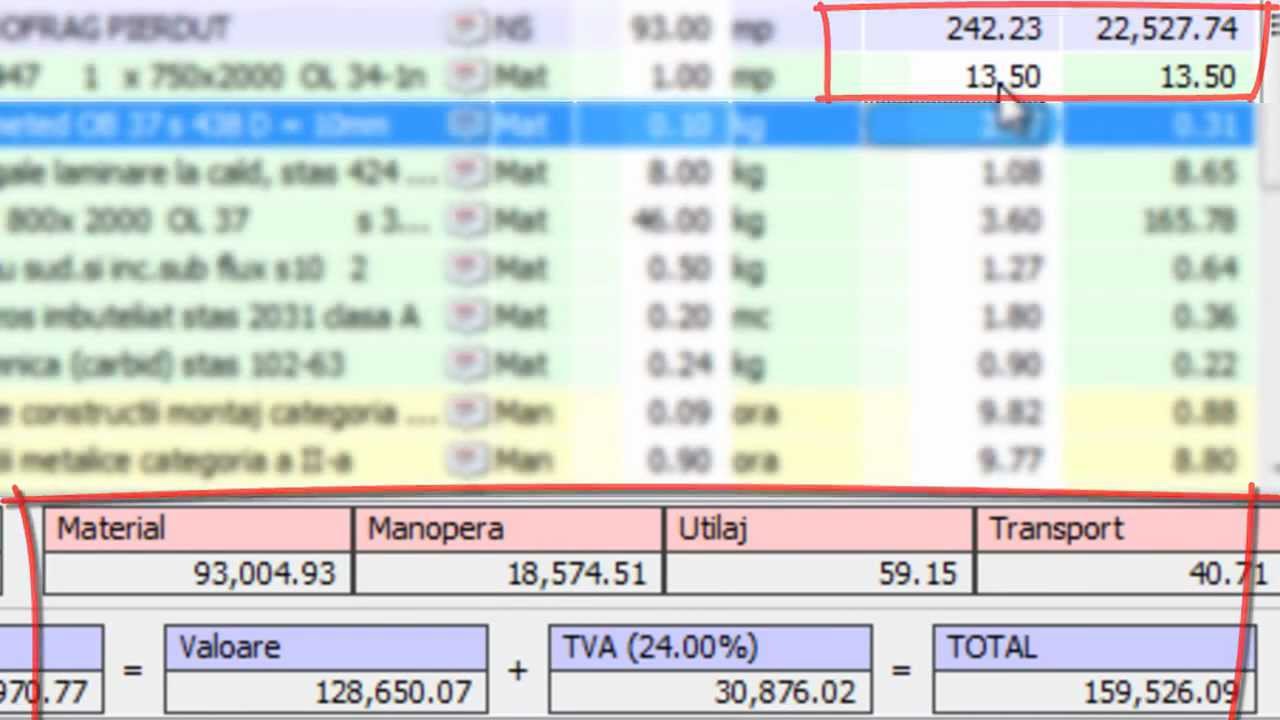Select the total cell 22,527.74
Viewport: 1280px width, 720px height.
1160,29
